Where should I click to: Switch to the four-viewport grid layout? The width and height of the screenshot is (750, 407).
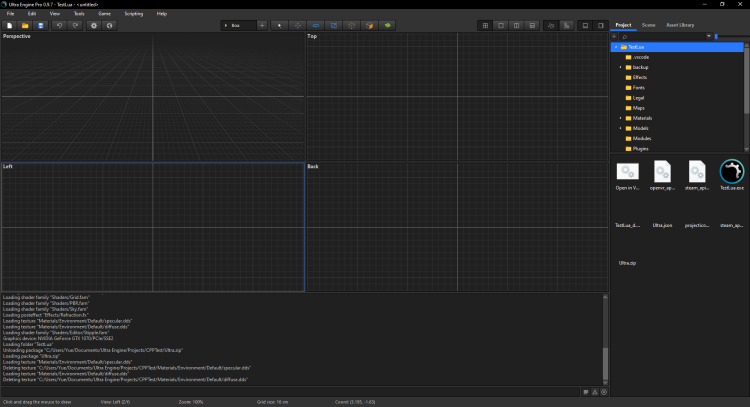pos(485,25)
